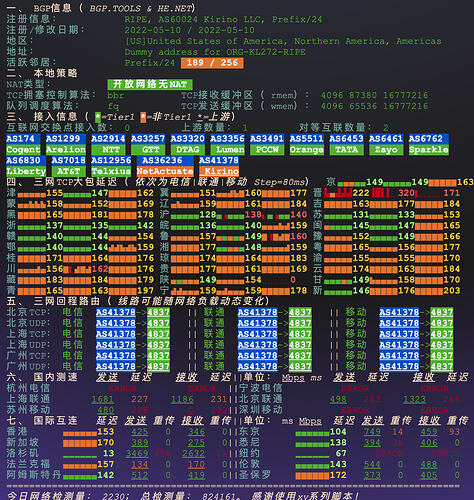Image resolution: width=474 pixels, height=500 pixels.
Task: Click the Los Angeles latency value 13
Action: tap(108, 453)
